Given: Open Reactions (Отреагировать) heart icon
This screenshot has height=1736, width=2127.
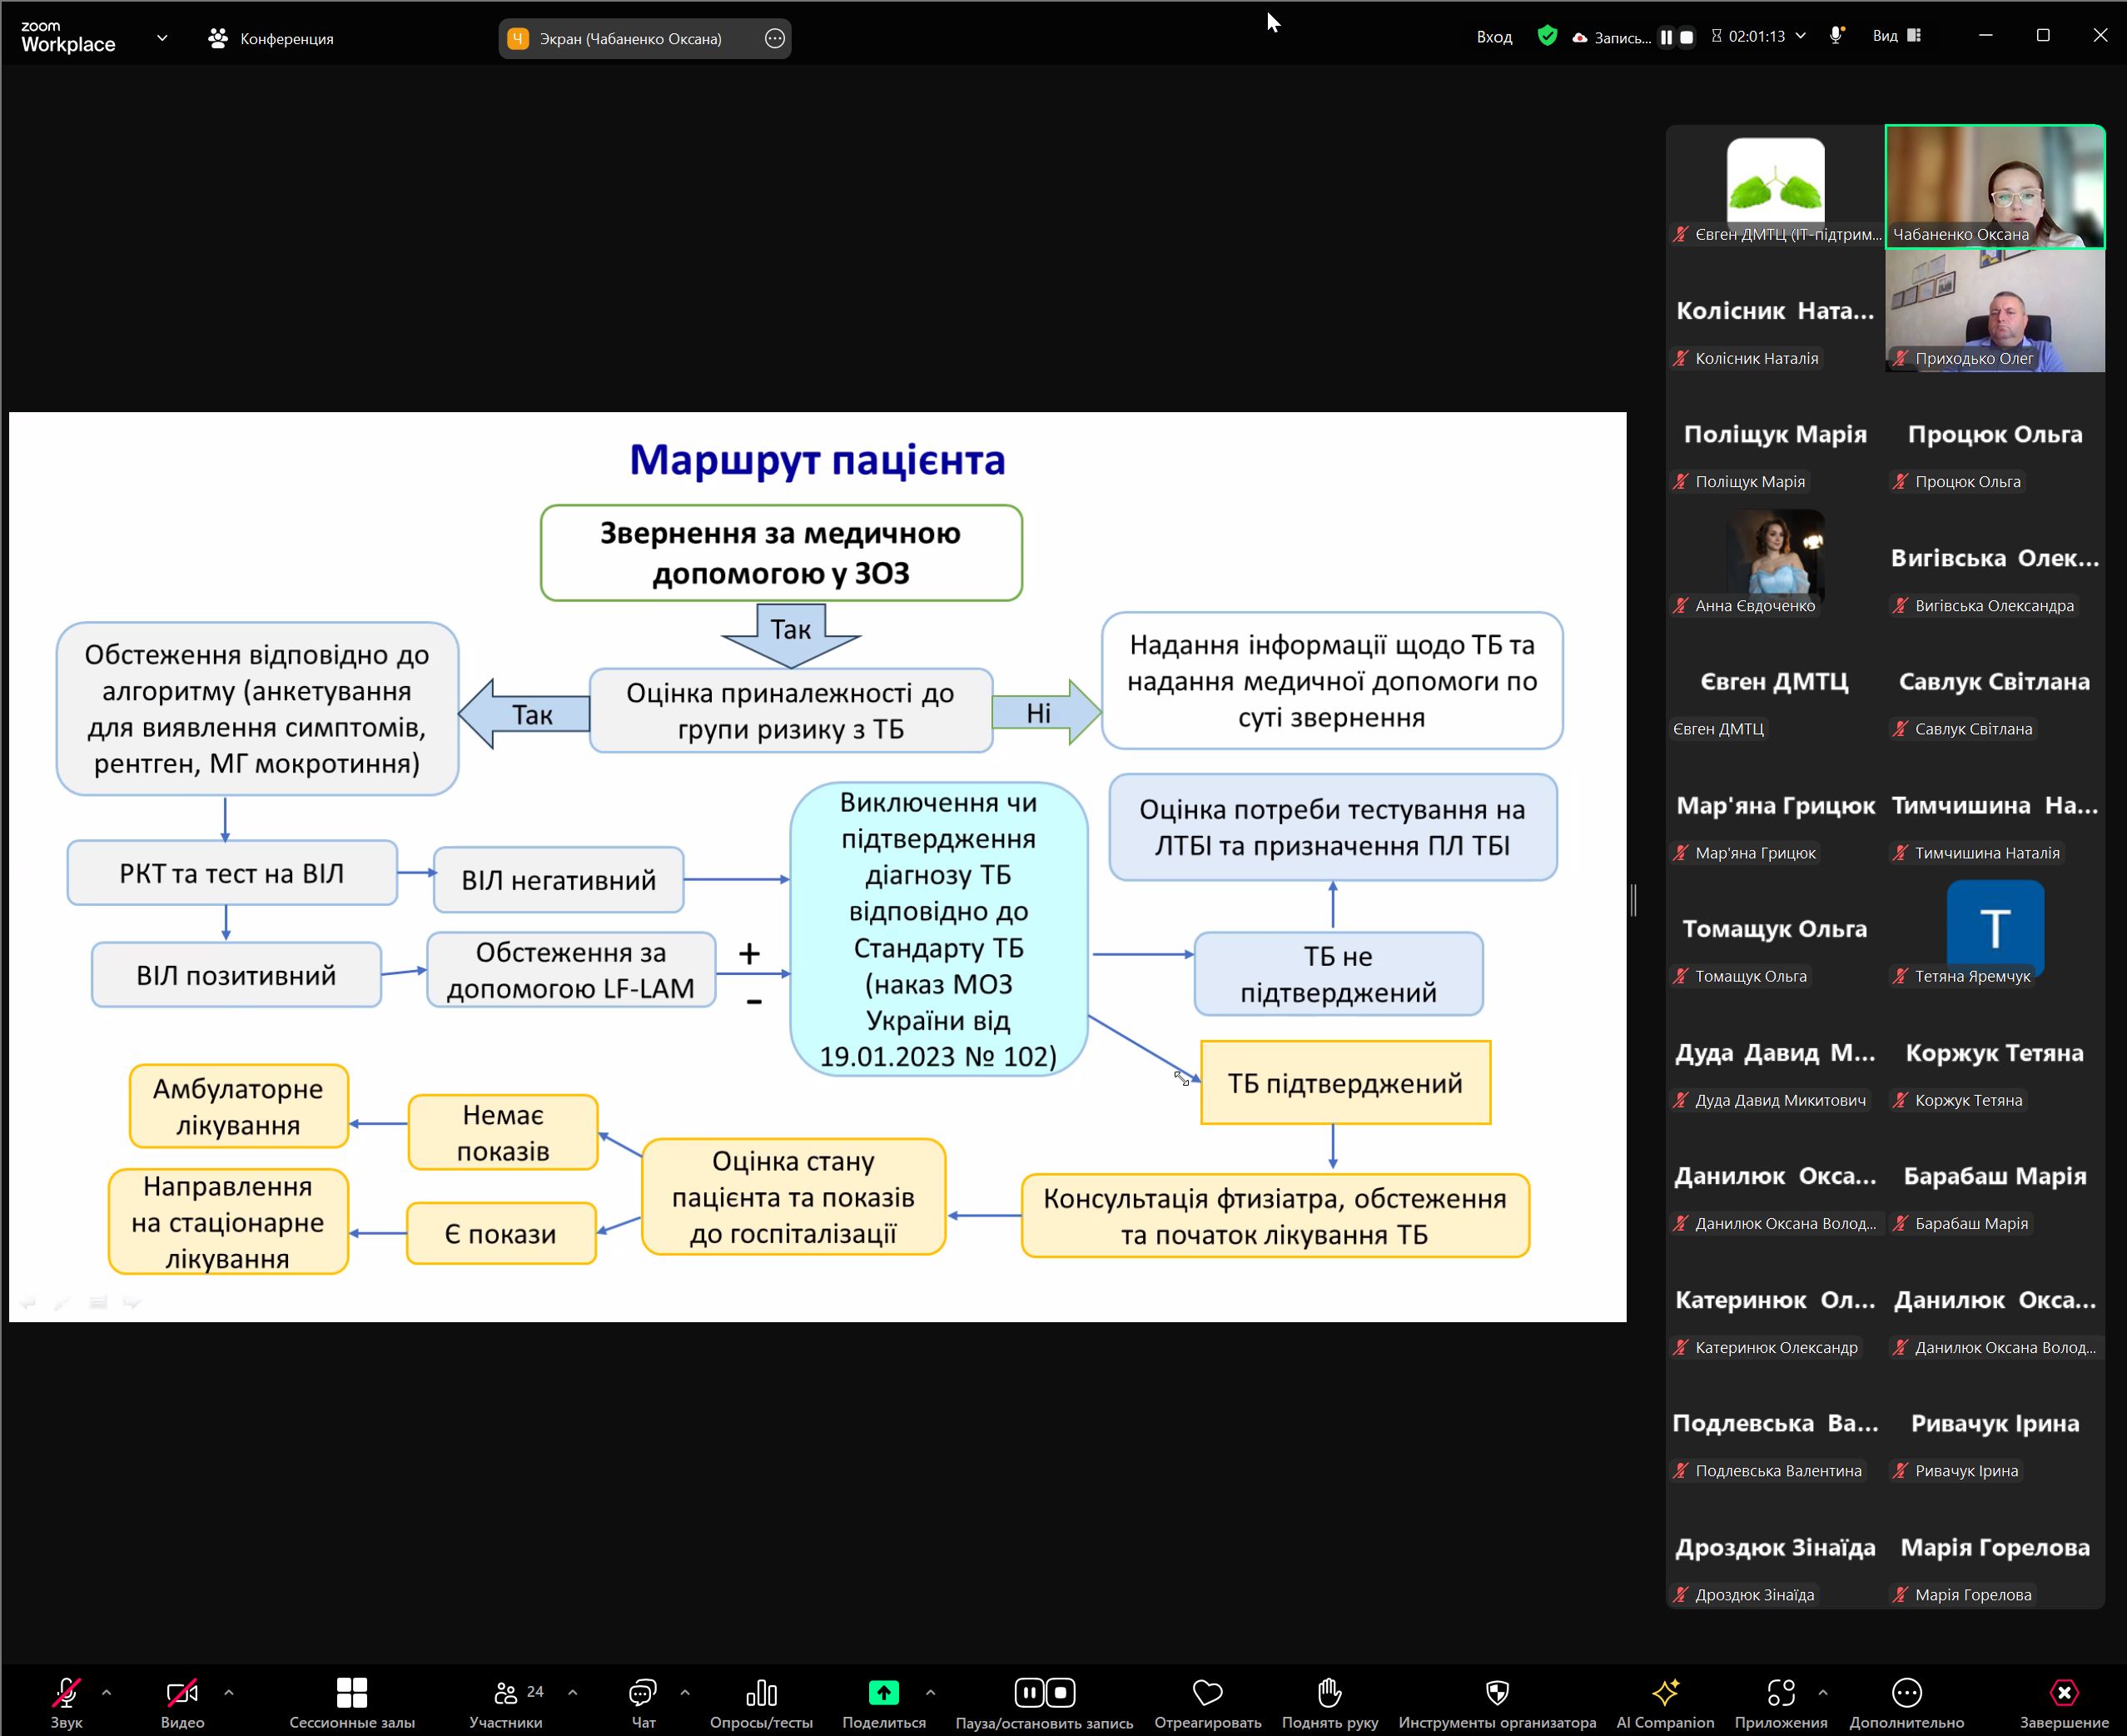Looking at the screenshot, I should tap(1207, 1692).
